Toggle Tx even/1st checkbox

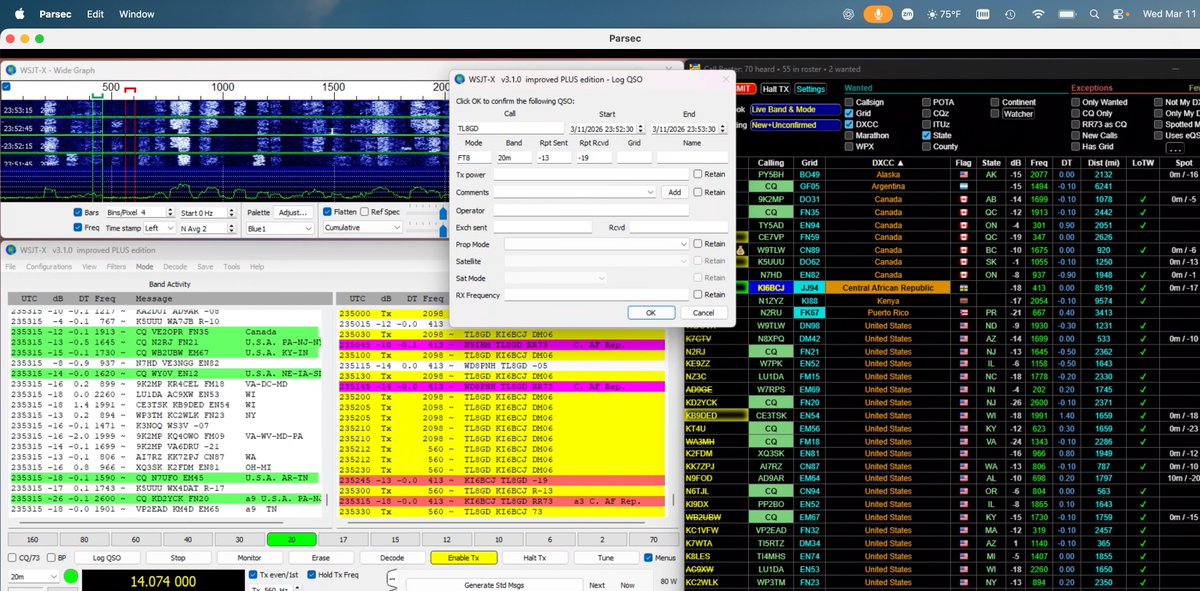point(252,575)
